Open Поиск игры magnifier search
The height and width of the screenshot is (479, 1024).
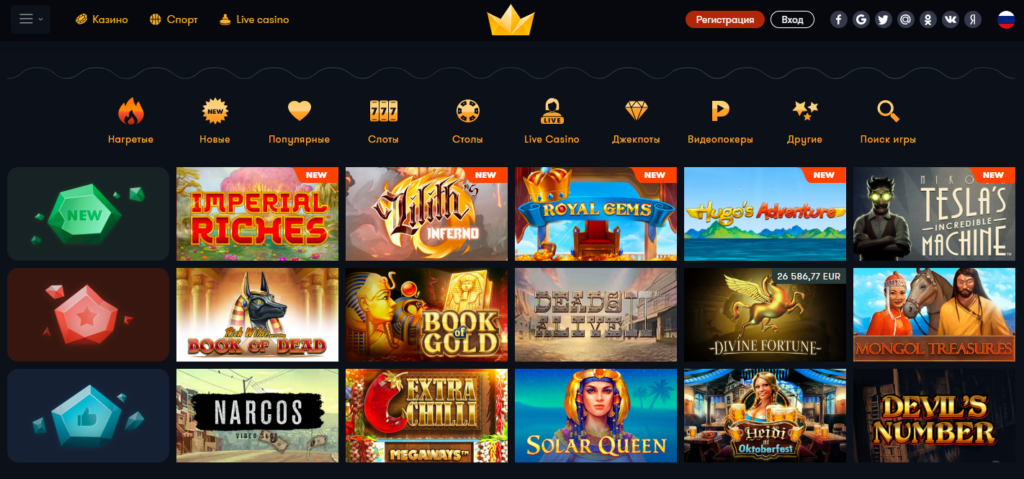click(x=888, y=122)
